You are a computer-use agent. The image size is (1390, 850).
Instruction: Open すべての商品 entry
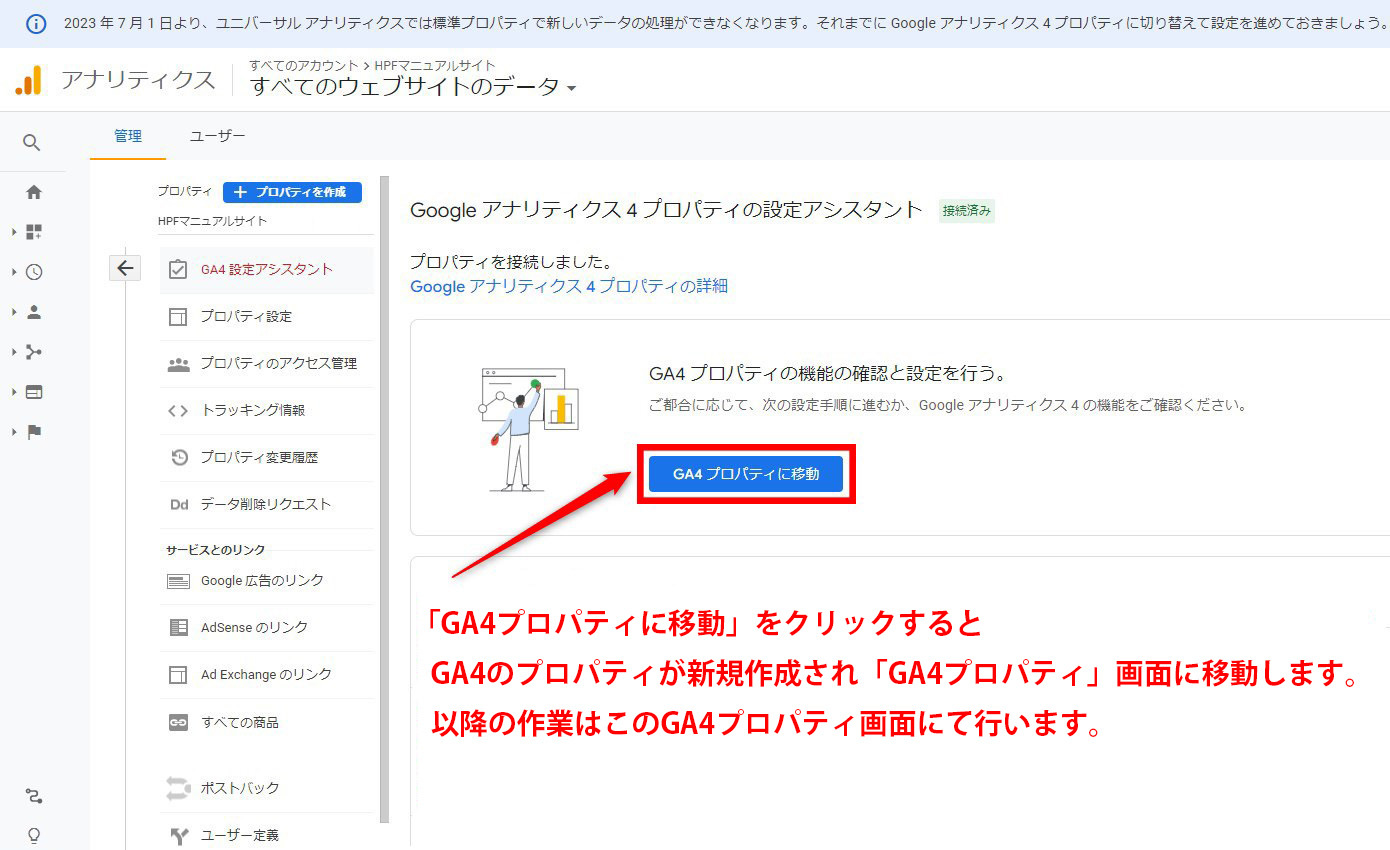266,722
